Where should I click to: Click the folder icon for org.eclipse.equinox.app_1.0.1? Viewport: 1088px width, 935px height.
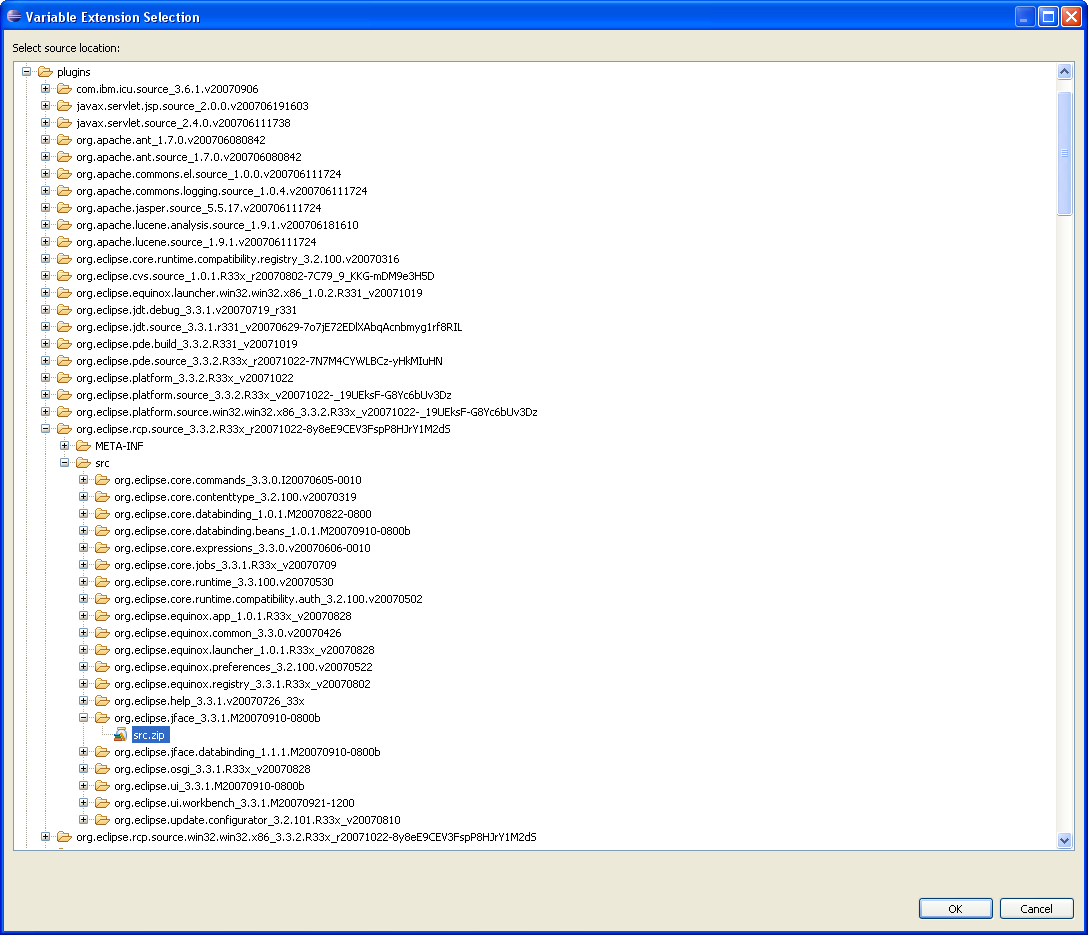(103, 615)
